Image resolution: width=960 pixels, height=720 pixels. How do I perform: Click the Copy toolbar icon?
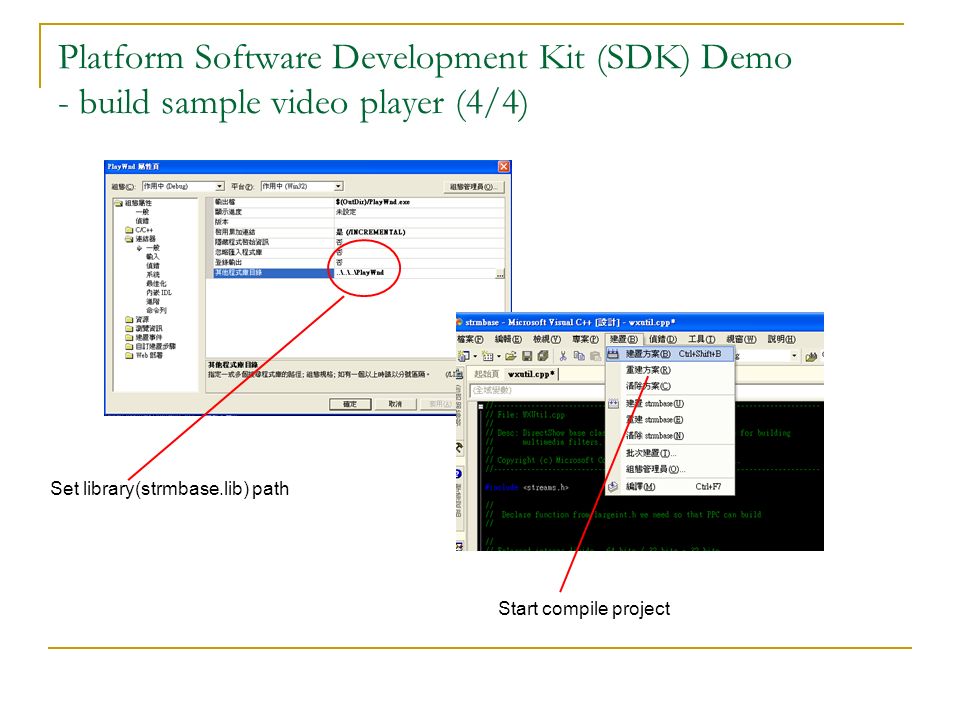click(x=579, y=356)
